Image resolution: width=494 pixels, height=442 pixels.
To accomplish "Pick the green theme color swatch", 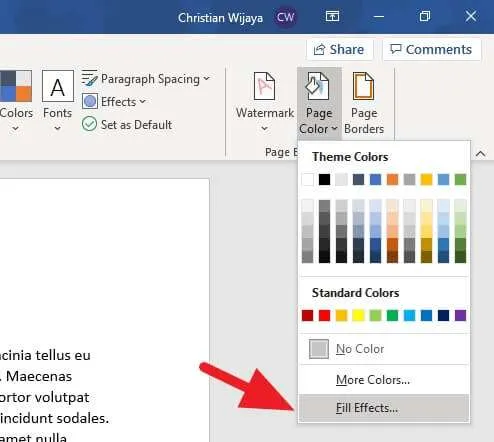I will [460, 179].
